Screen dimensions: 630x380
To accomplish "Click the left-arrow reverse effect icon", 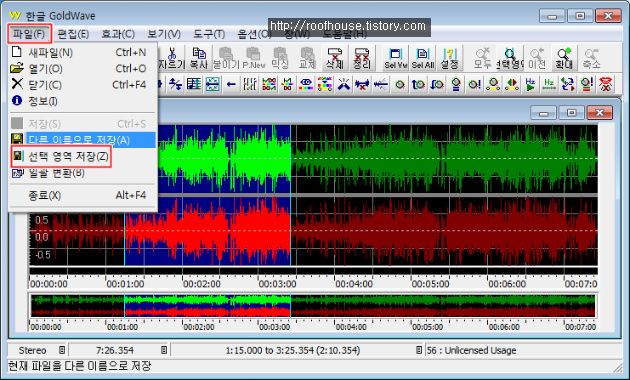I will [231, 84].
